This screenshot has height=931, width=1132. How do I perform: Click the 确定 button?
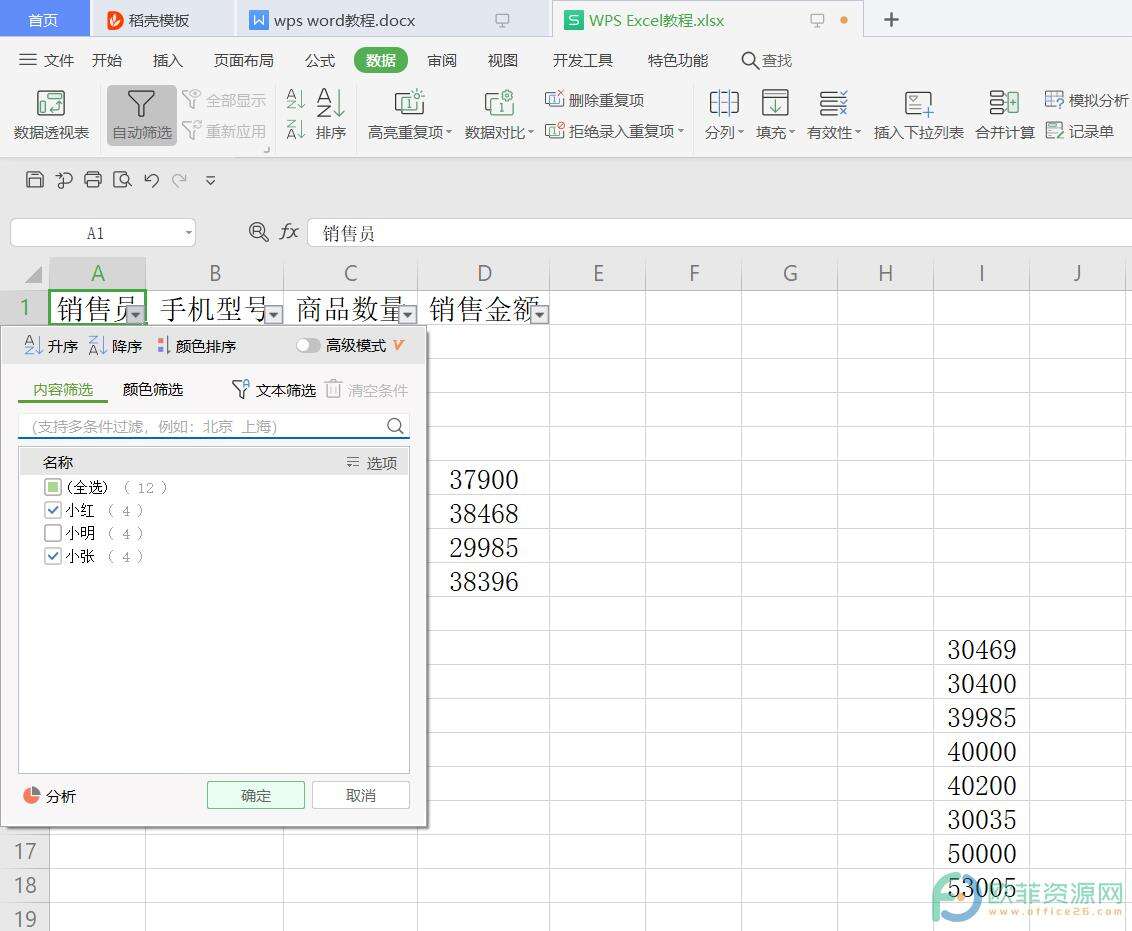tap(256, 795)
